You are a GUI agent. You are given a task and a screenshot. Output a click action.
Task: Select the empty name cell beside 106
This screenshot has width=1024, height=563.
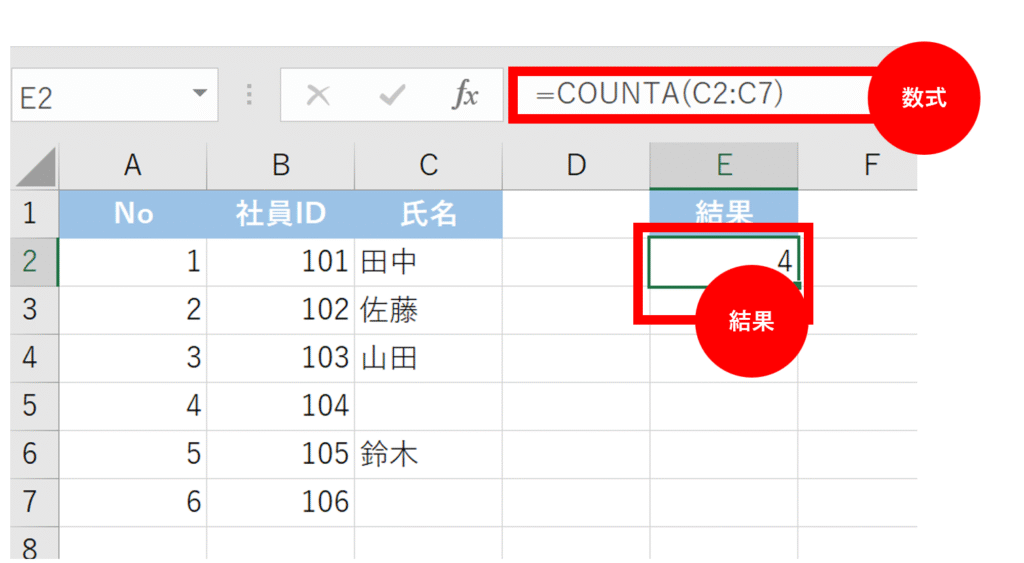[x=428, y=501]
